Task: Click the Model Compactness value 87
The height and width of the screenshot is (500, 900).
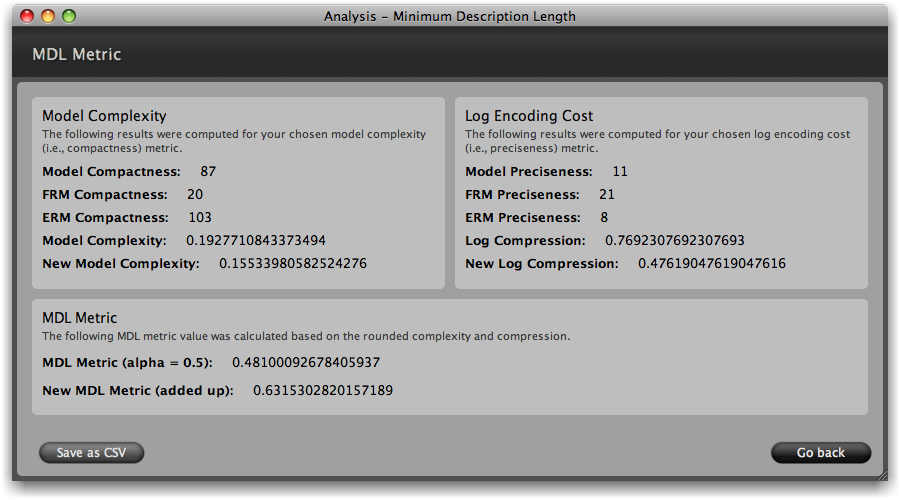Action: pos(208,172)
